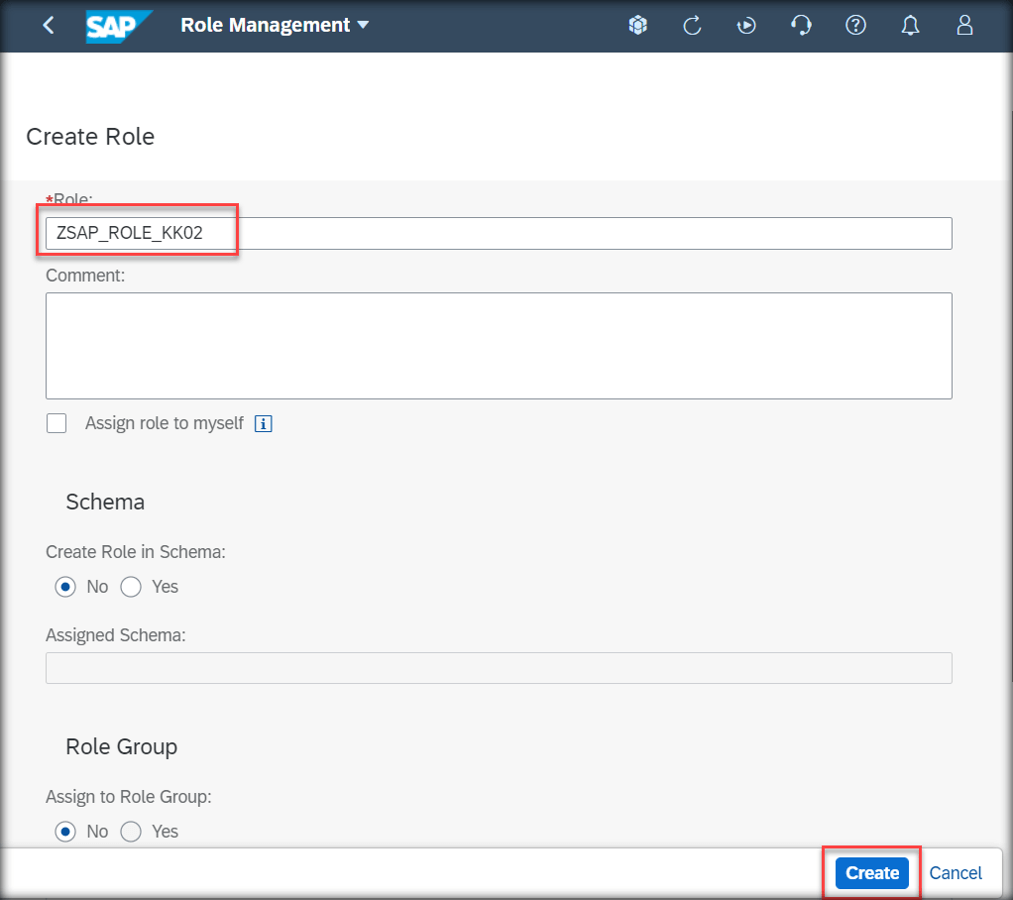Click the Schema section heading
This screenshot has width=1013, height=900.
pos(105,502)
